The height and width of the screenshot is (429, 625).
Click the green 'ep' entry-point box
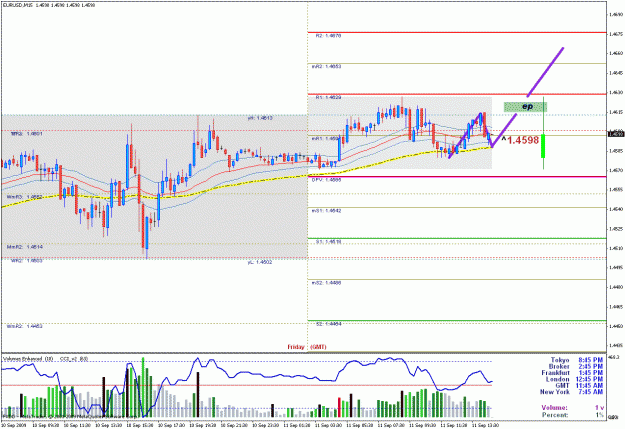click(525, 106)
